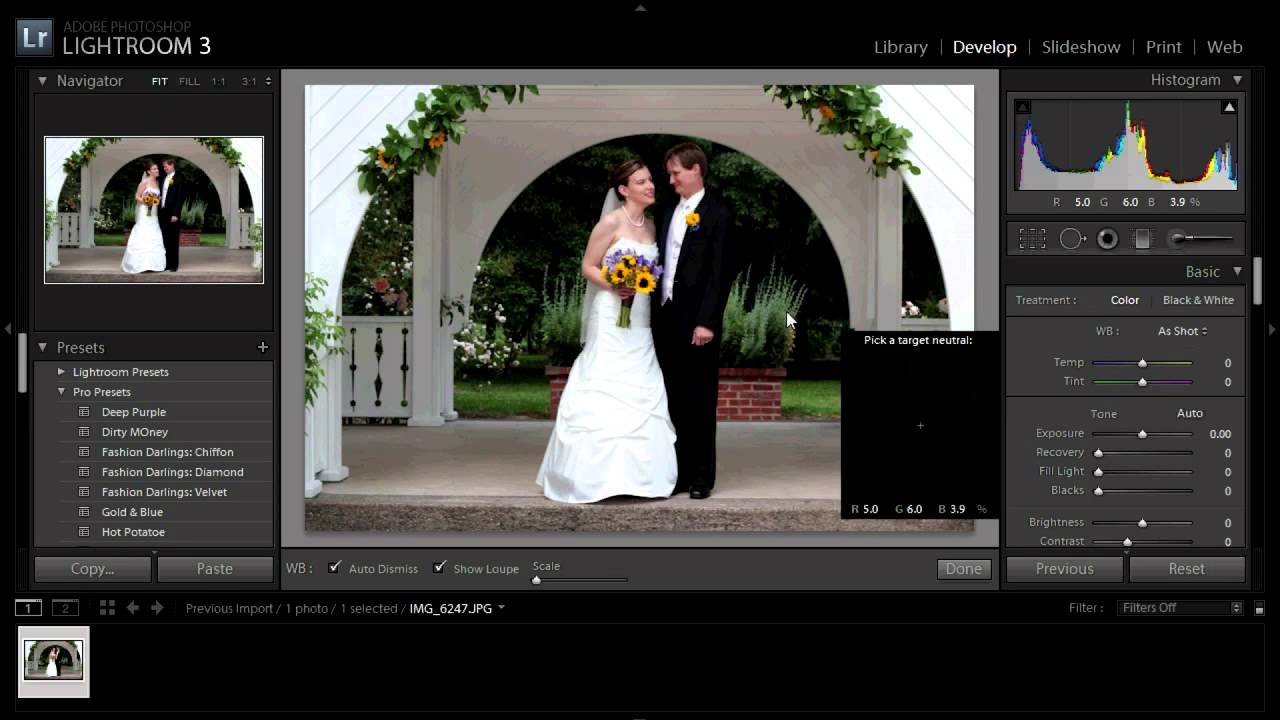The width and height of the screenshot is (1280, 720).
Task: Click the Auto tone button
Action: [x=1190, y=413]
